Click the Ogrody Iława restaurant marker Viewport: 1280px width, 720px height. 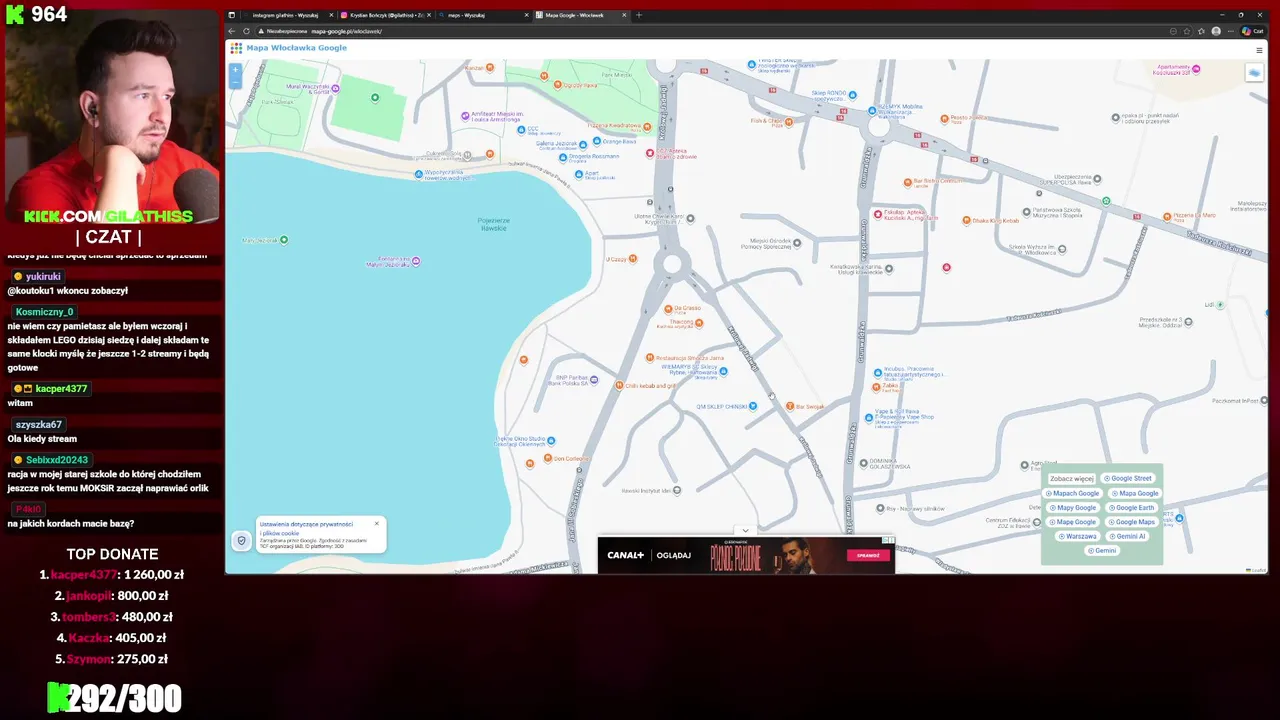pyautogui.click(x=557, y=86)
